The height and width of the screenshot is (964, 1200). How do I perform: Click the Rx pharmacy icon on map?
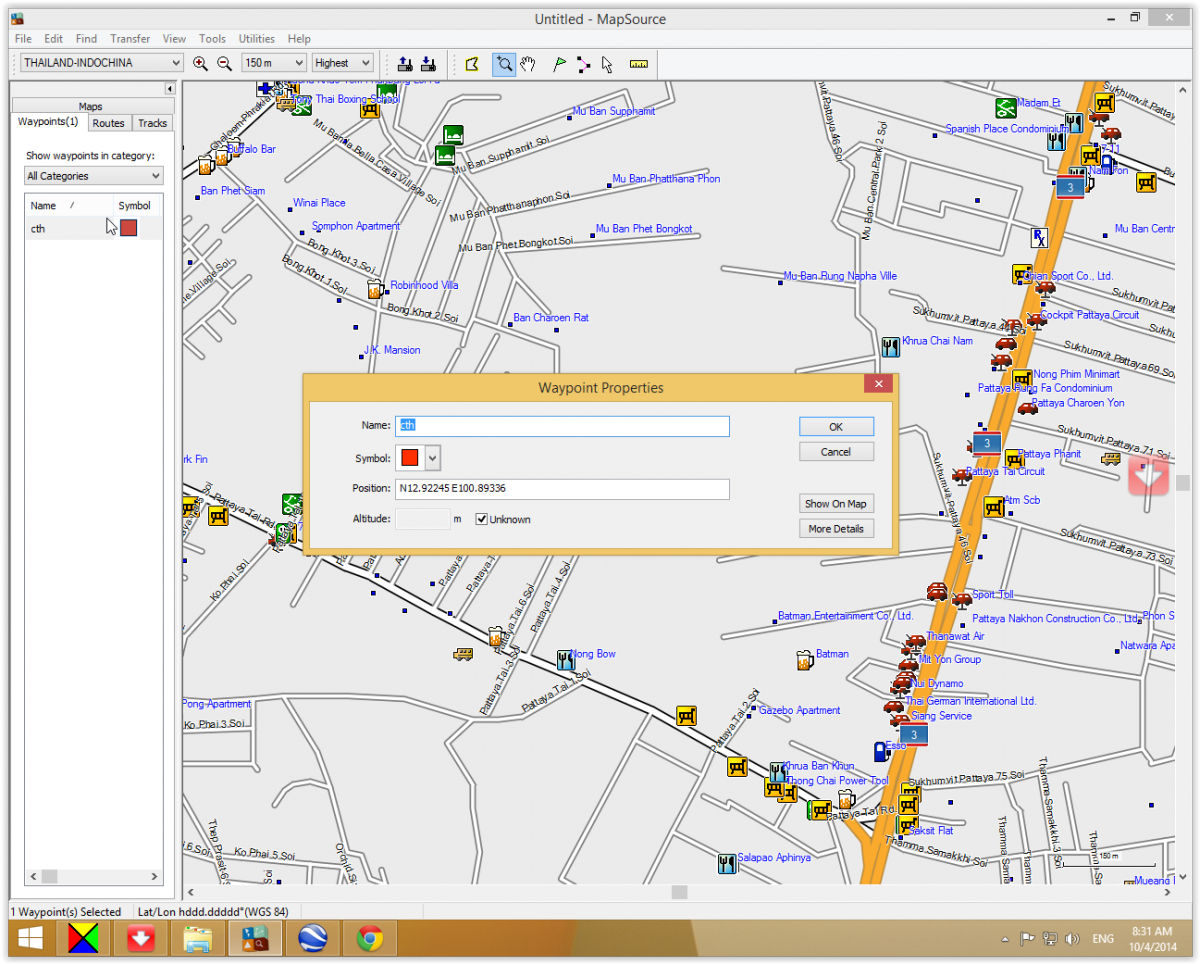pyautogui.click(x=1040, y=237)
